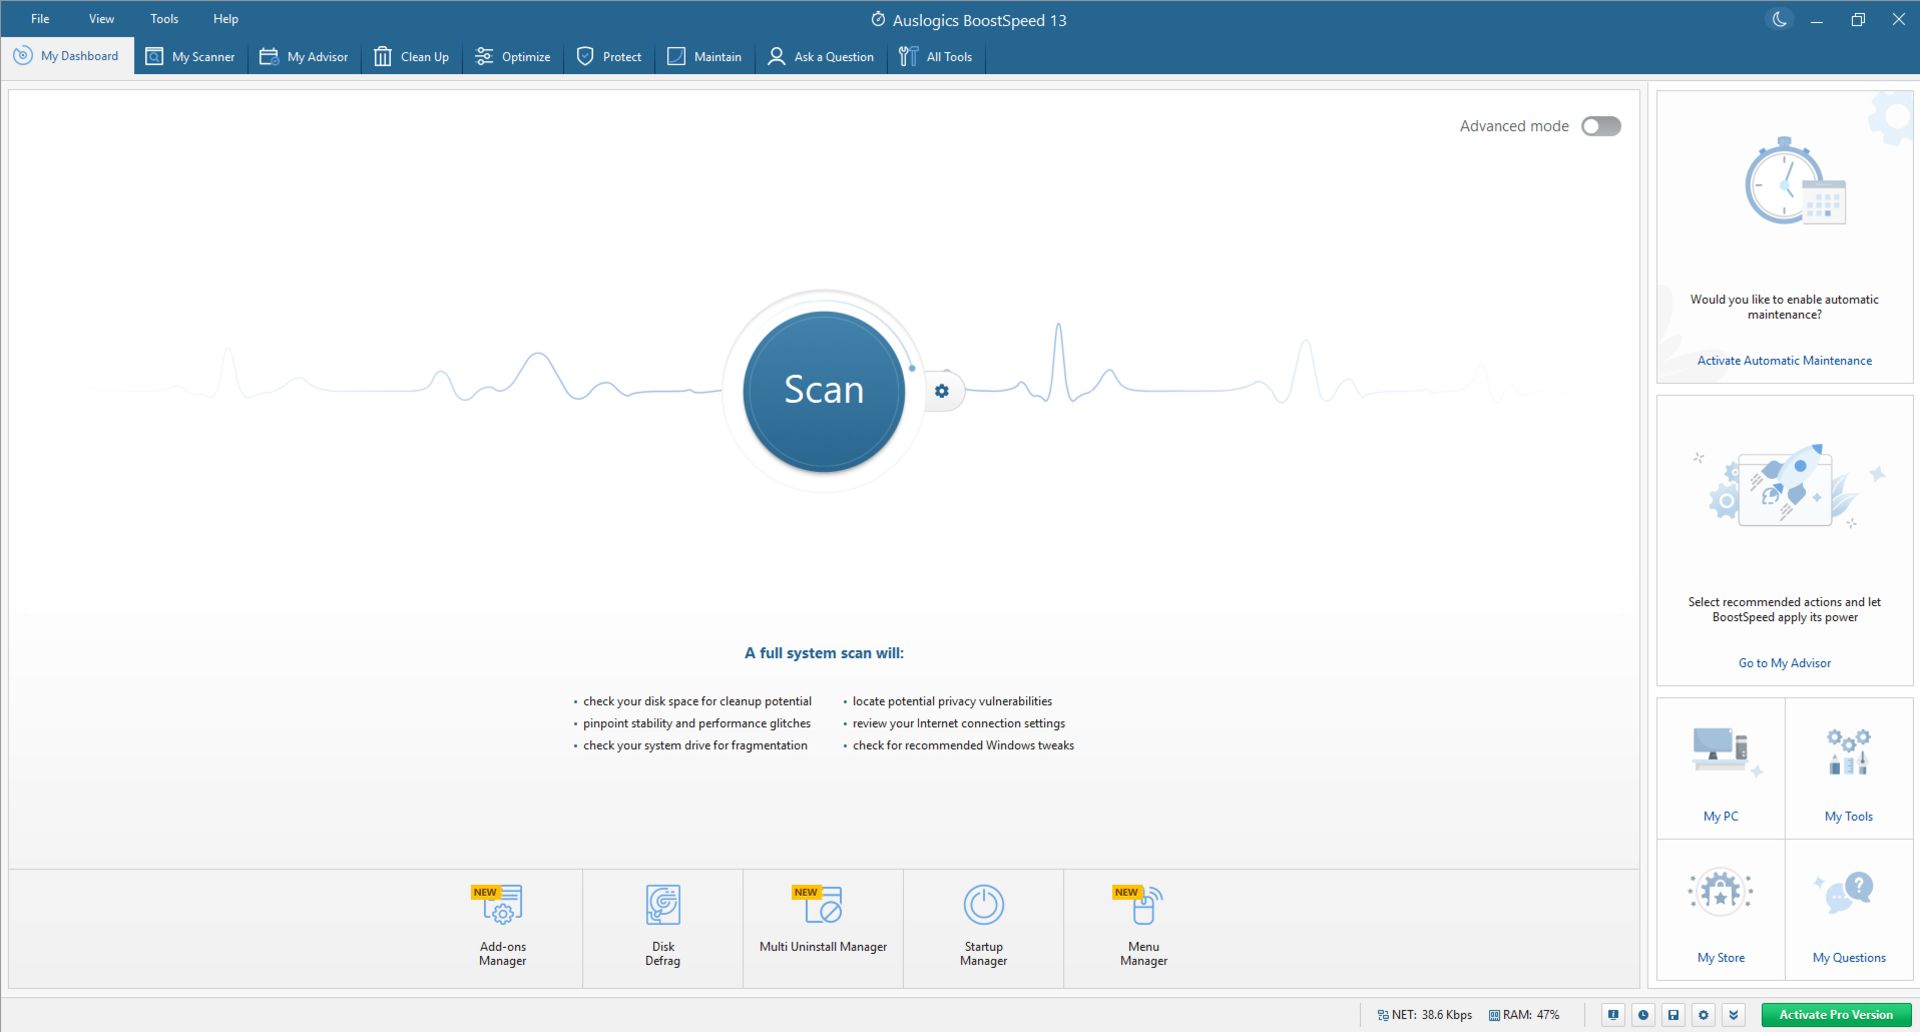Image resolution: width=1920 pixels, height=1032 pixels.
Task: Click 'check your disk space for cleanup potential'
Action: point(697,702)
